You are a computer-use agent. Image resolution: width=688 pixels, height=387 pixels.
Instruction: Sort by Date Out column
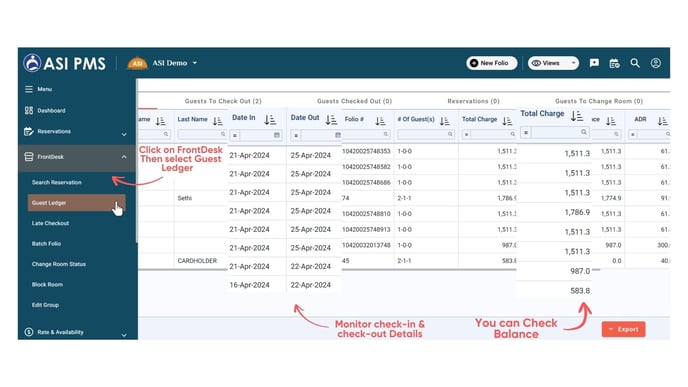[331, 119]
